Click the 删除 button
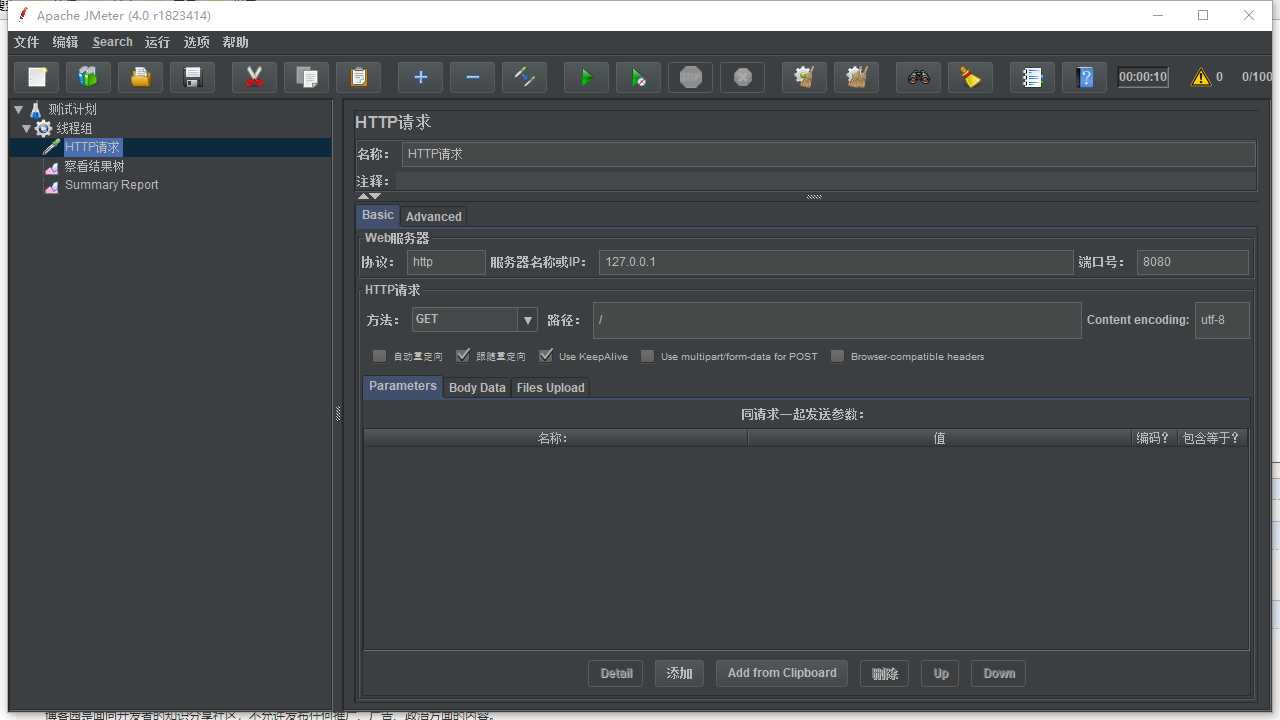Image resolution: width=1280 pixels, height=720 pixels. pos(885,673)
